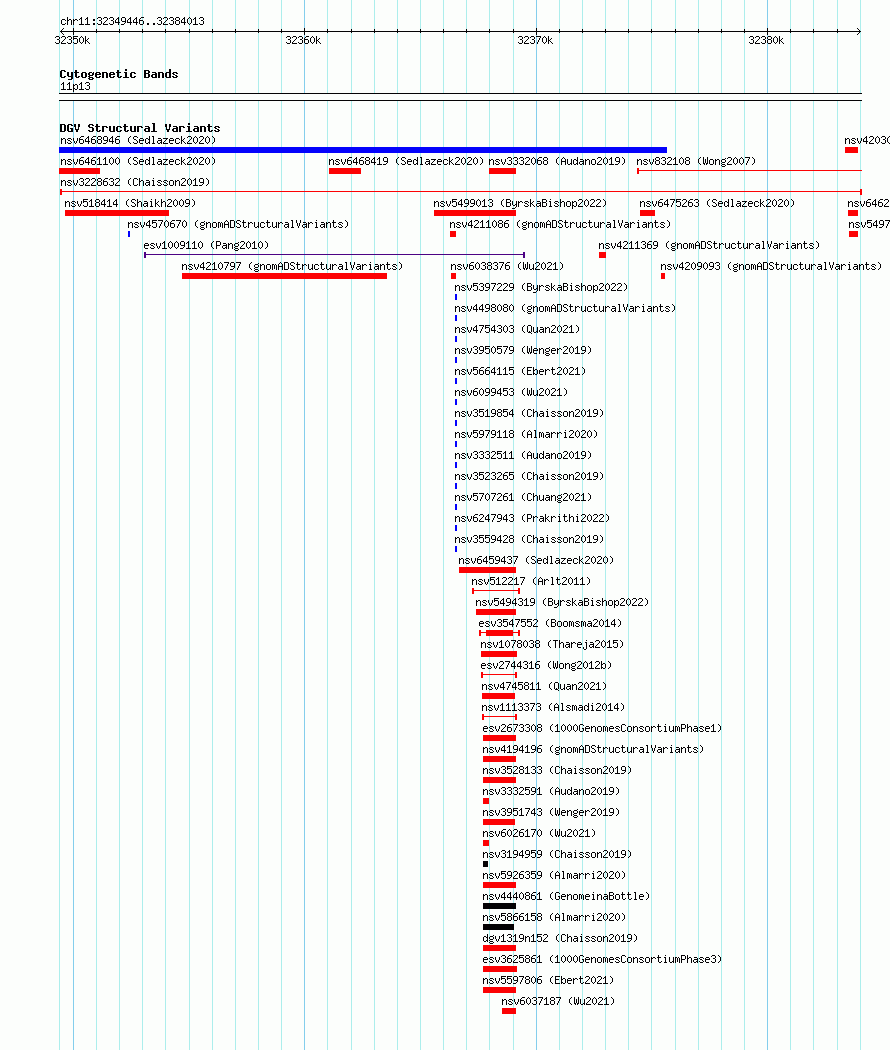The width and height of the screenshot is (890, 1050).
Task: Click nsv4211369 (gnomADStructuralVariants) label
Action: (x=709, y=246)
